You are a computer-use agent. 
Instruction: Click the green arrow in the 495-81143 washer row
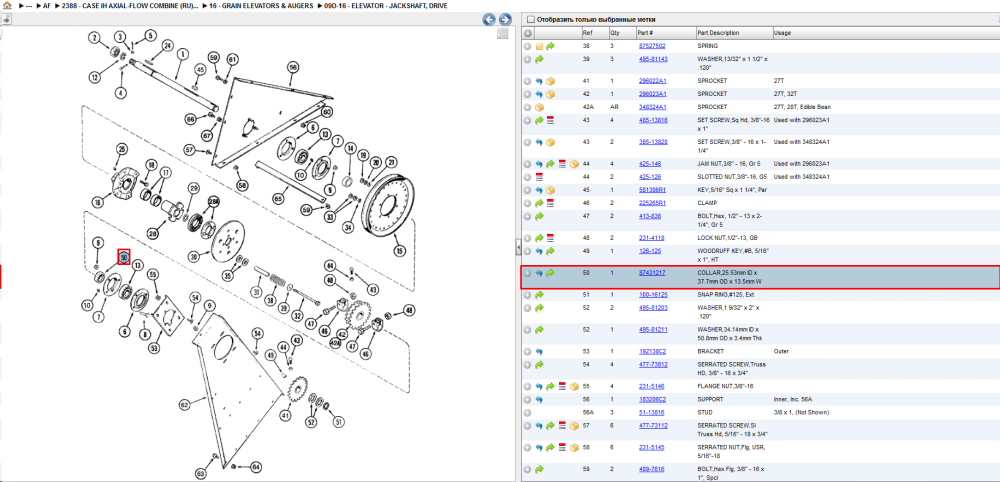click(539, 59)
